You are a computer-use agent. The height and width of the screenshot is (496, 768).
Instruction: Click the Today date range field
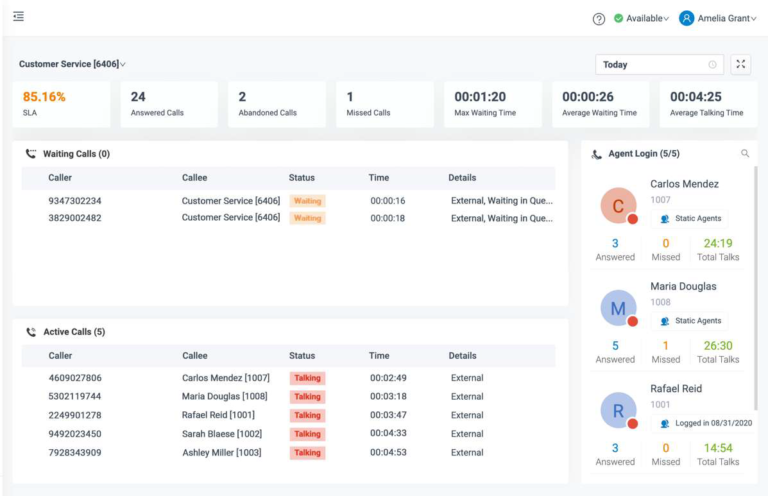point(650,65)
